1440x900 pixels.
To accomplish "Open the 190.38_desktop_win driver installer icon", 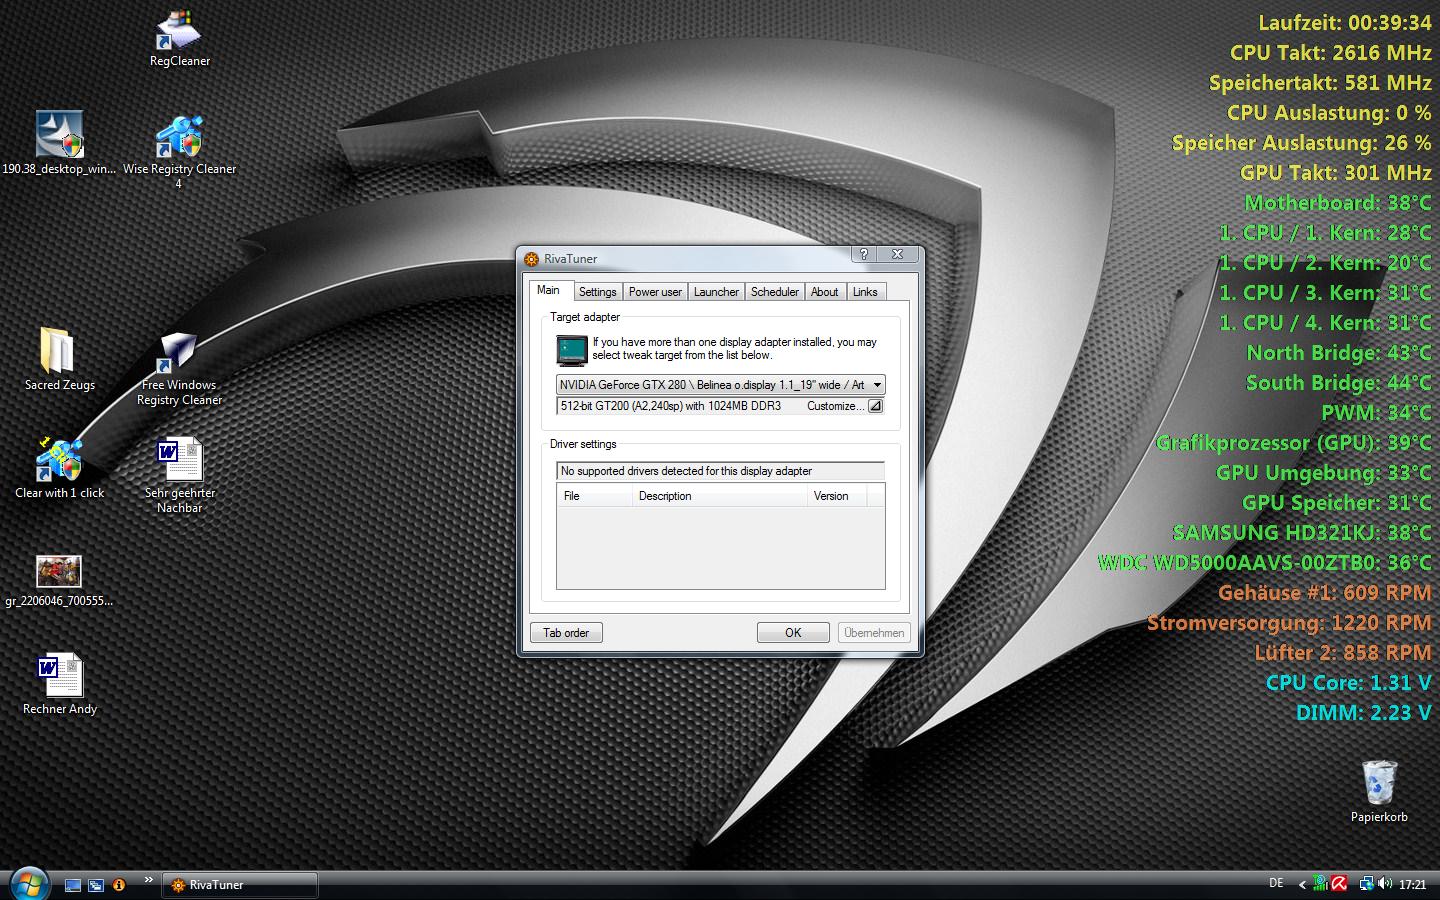I will (59, 142).
